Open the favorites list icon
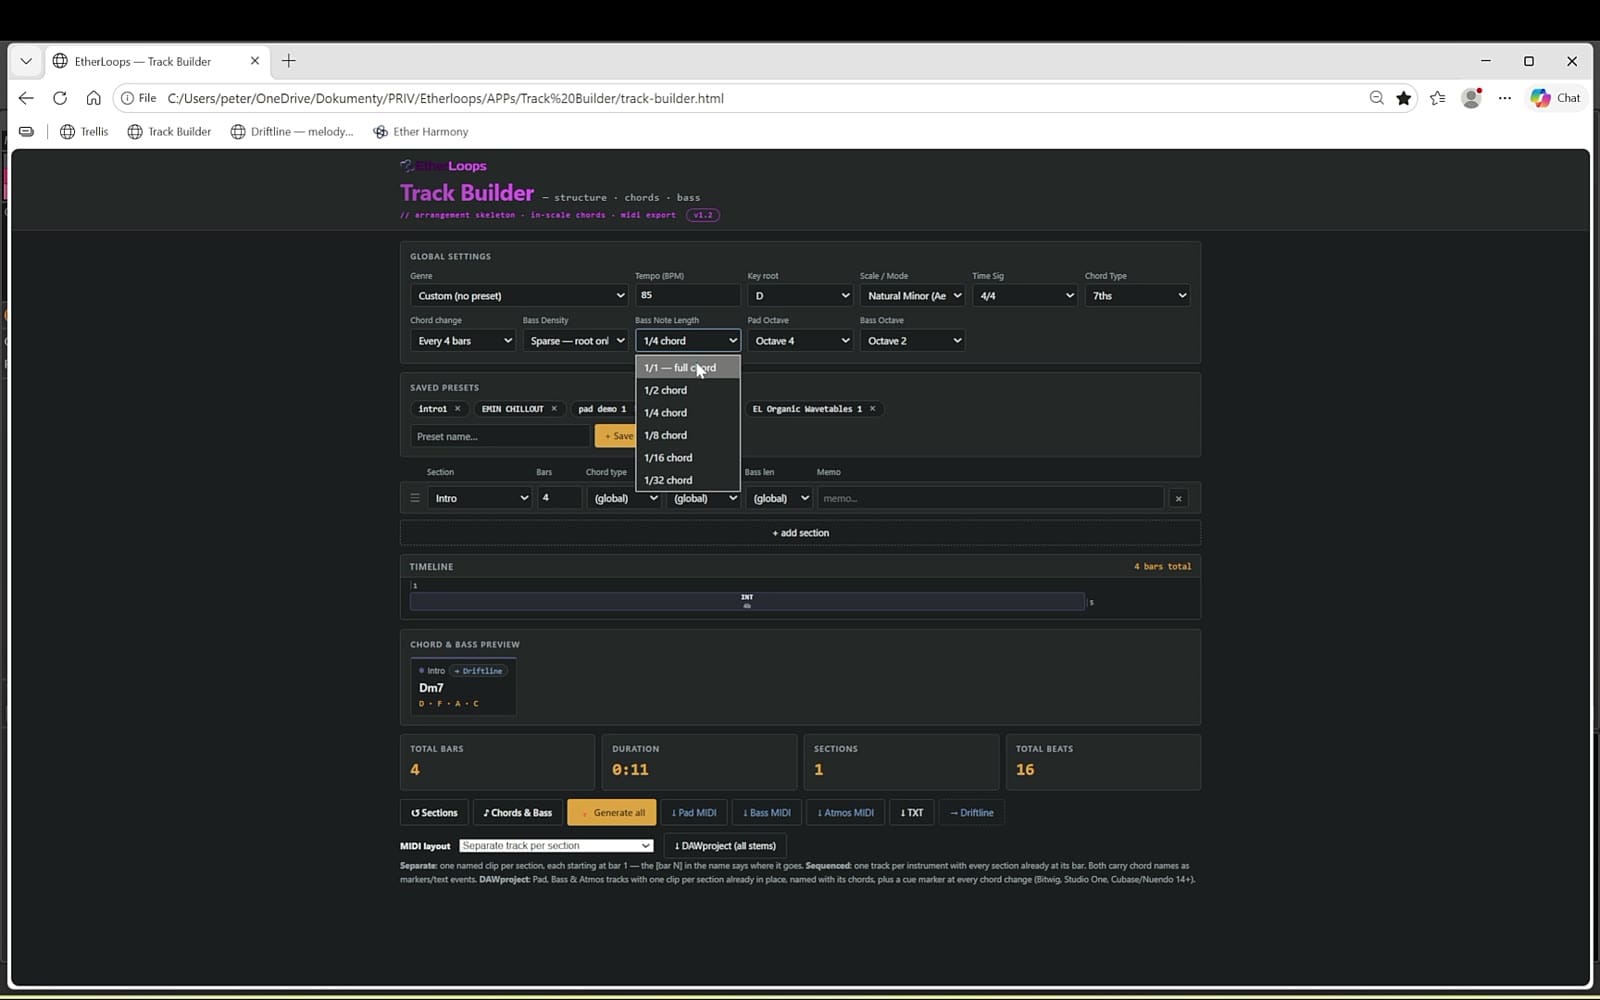Image resolution: width=1600 pixels, height=1000 pixels. pos(1438,98)
